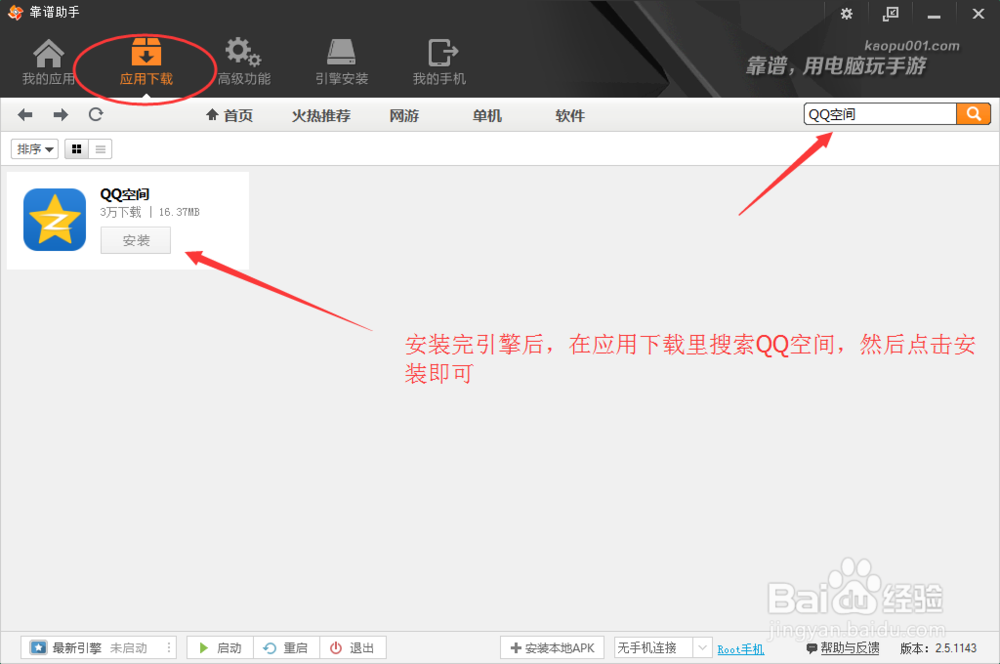
Task: Go back with the left arrow
Action: tap(25, 115)
